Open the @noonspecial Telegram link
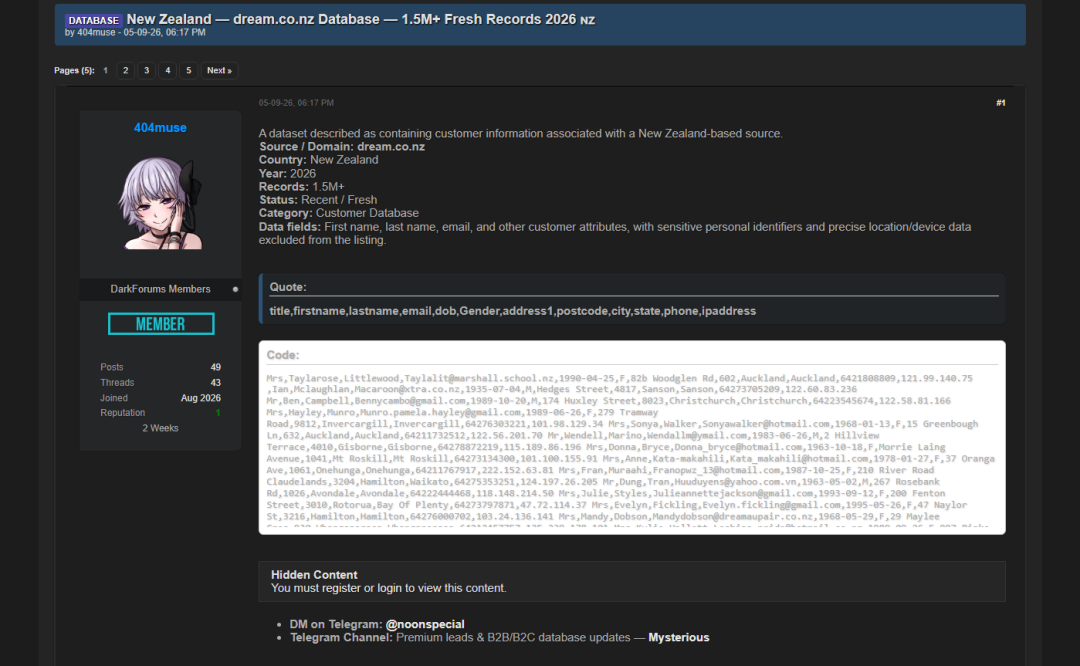The width and height of the screenshot is (1080, 666). tap(425, 624)
